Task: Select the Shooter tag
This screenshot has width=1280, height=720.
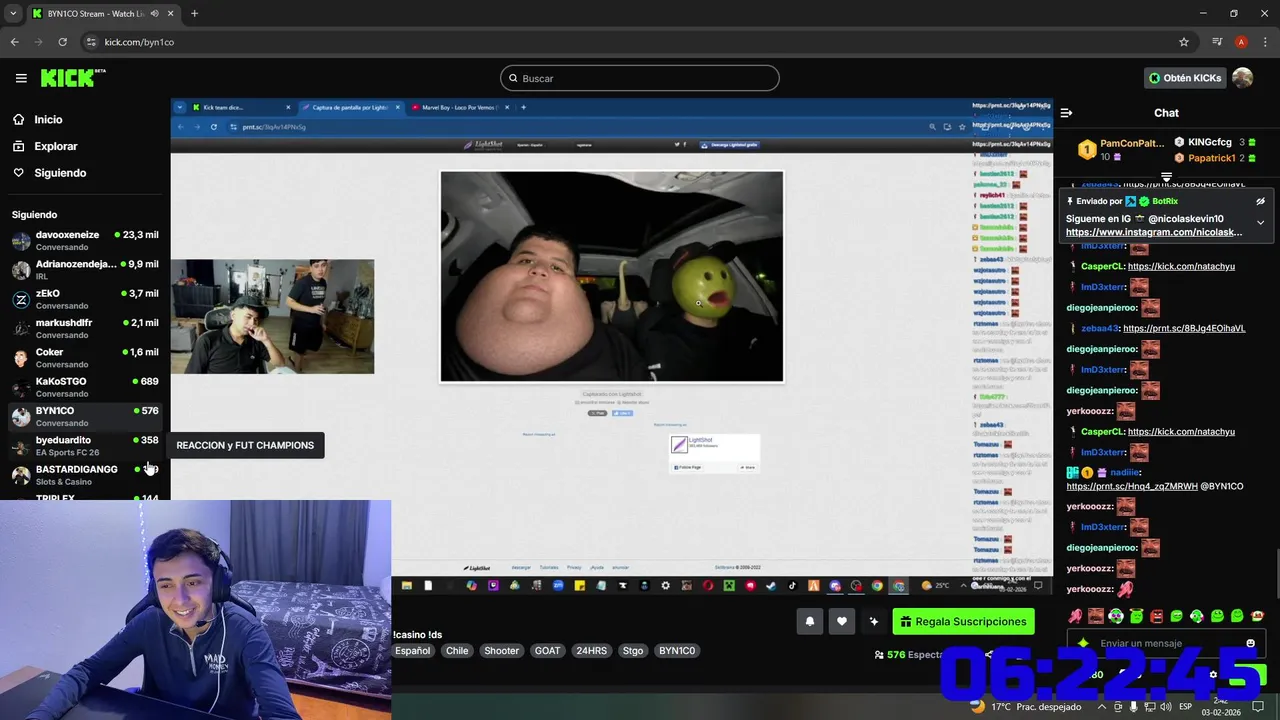Action: click(501, 650)
